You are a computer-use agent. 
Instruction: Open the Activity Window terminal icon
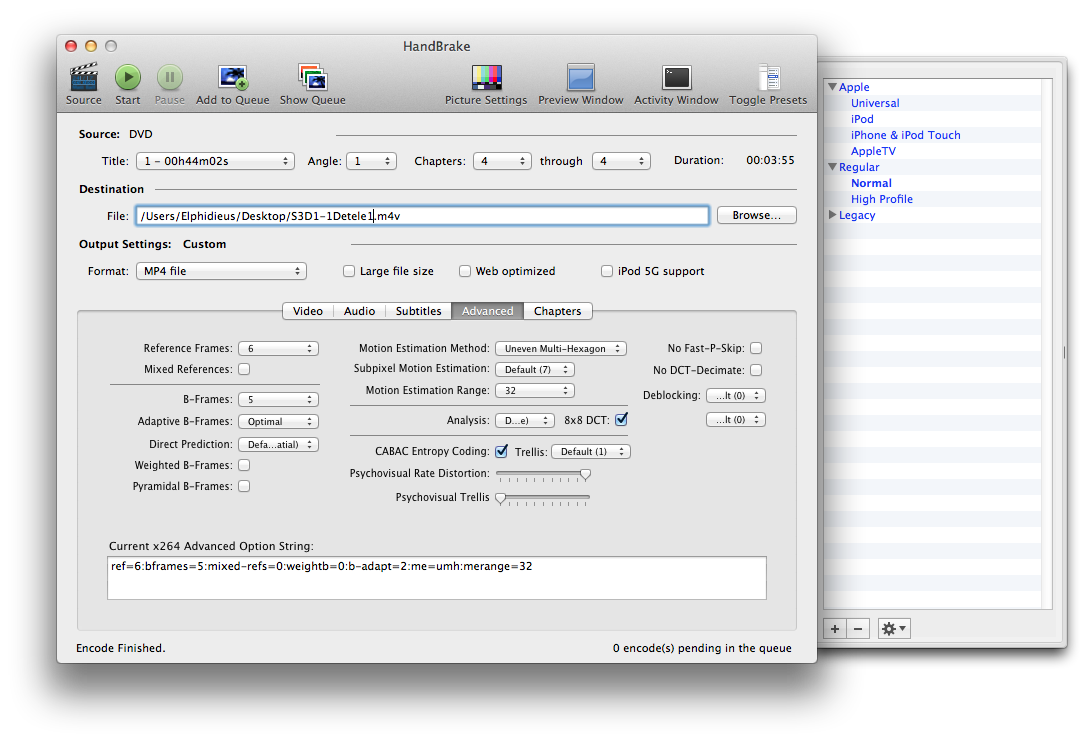click(x=676, y=77)
